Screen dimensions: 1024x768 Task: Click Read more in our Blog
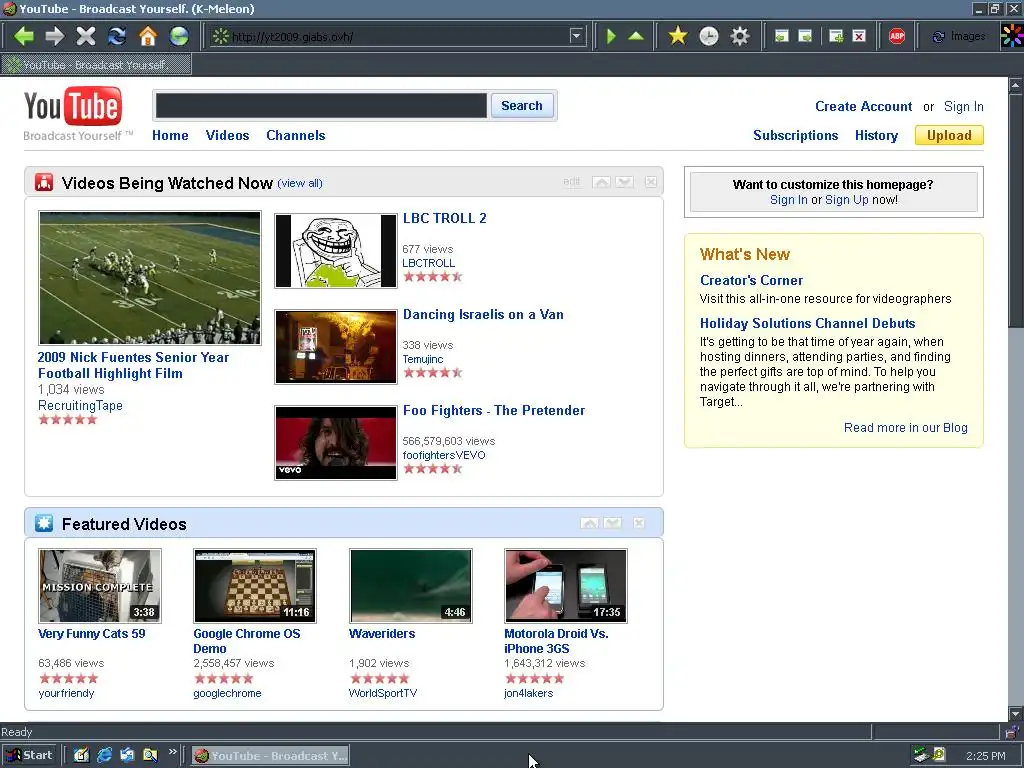(905, 428)
